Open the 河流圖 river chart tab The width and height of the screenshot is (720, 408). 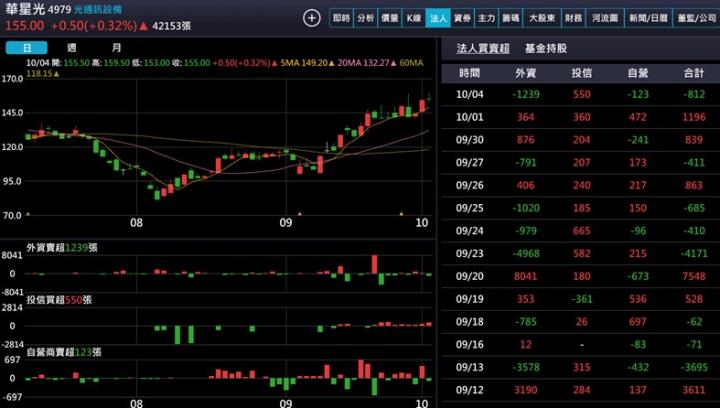pyautogui.click(x=603, y=18)
